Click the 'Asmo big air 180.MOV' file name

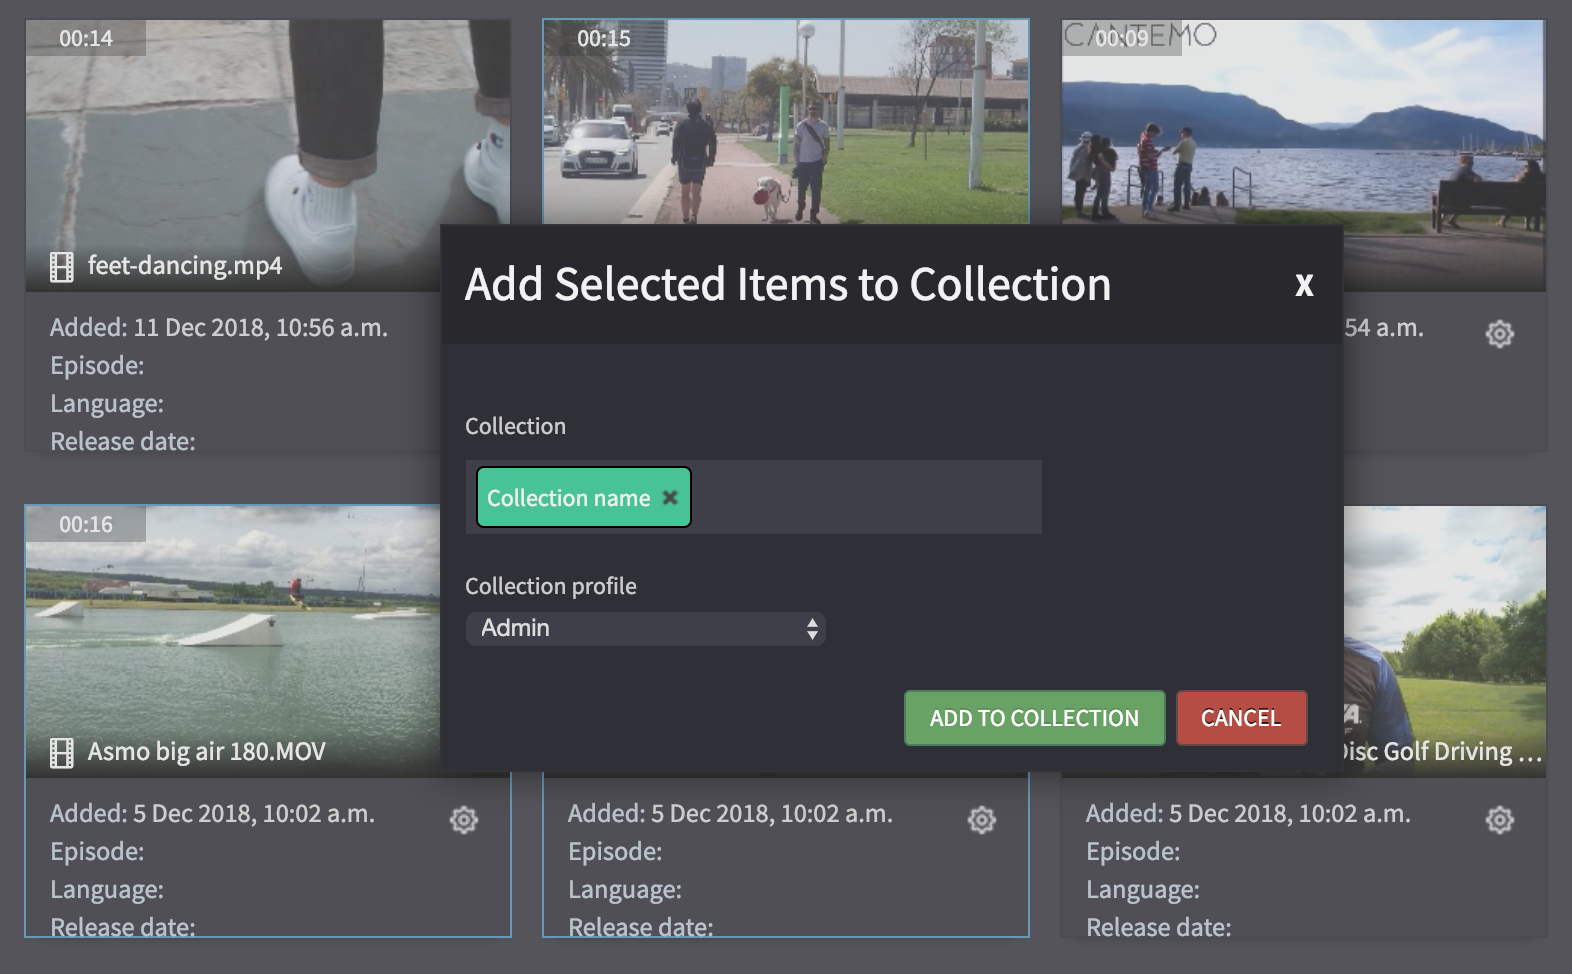point(207,752)
